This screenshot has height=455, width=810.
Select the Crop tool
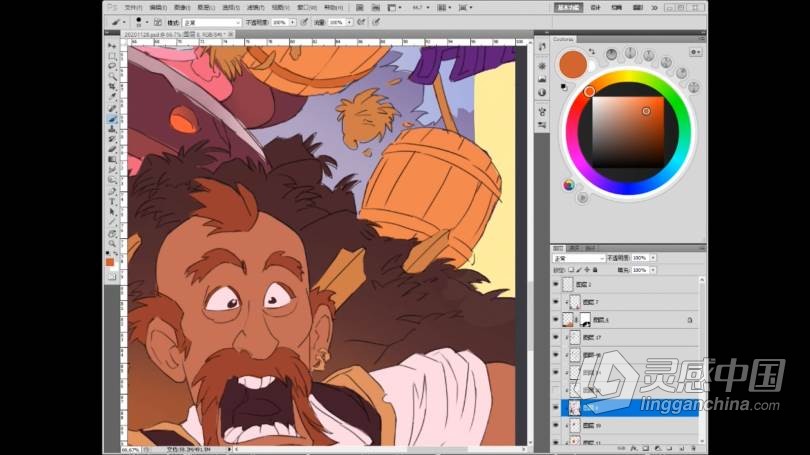tap(112, 87)
